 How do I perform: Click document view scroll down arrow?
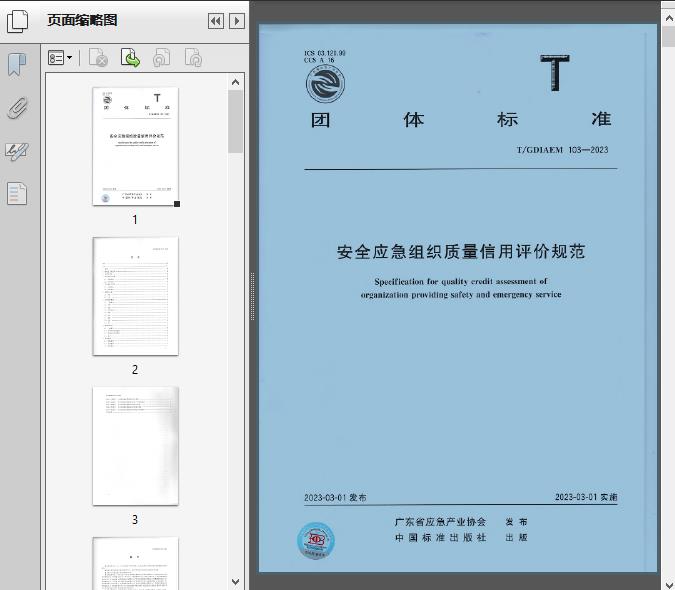click(669, 583)
